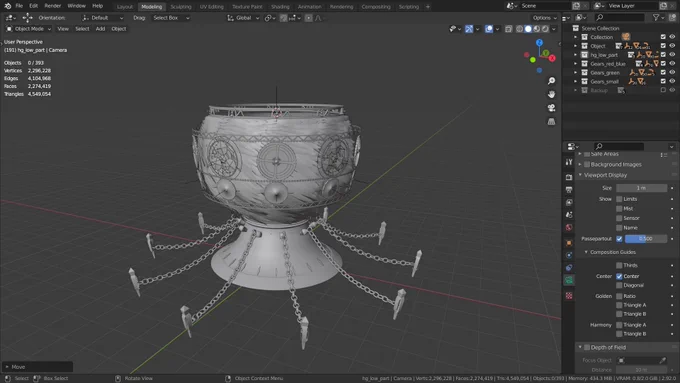680x383 pixels.
Task: Disable the Passepartout checkbox
Action: click(x=619, y=239)
